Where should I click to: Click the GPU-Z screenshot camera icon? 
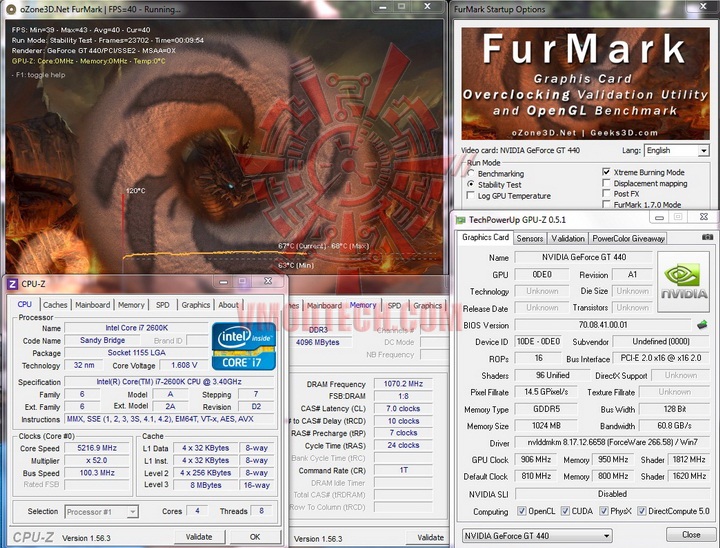coord(707,237)
